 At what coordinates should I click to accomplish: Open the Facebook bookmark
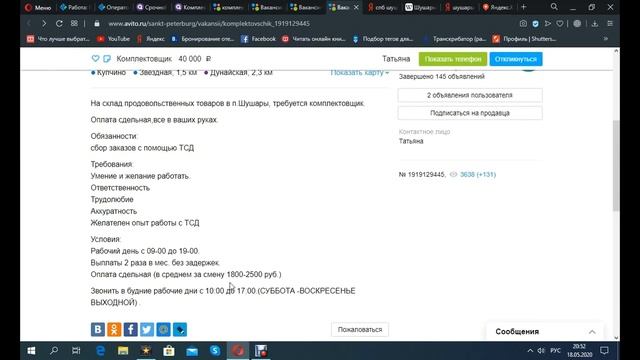point(258,39)
